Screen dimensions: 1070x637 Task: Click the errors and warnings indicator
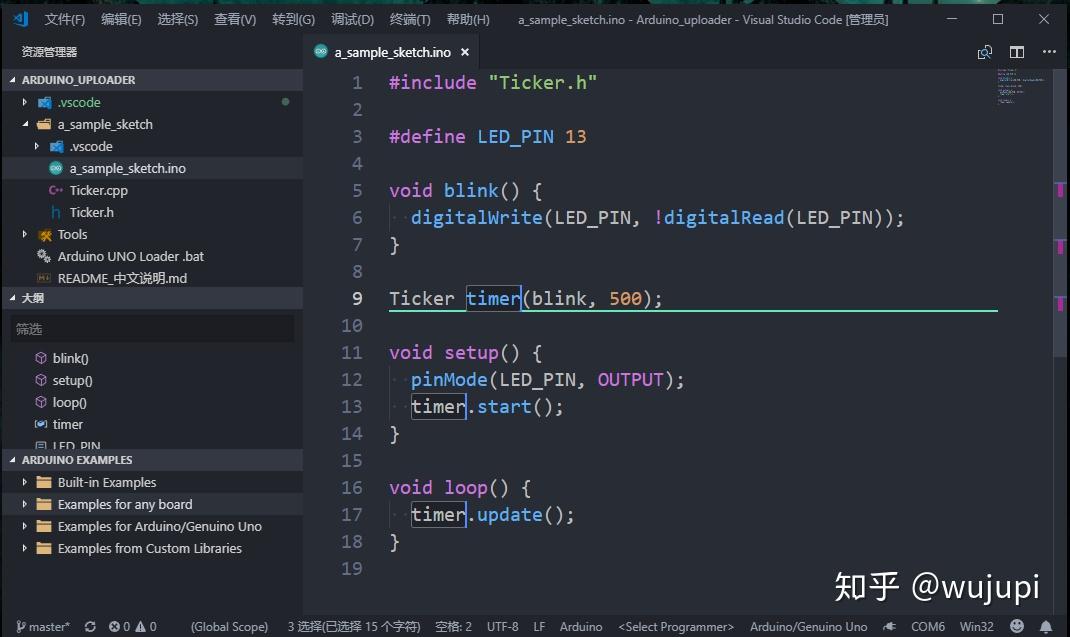[130, 626]
